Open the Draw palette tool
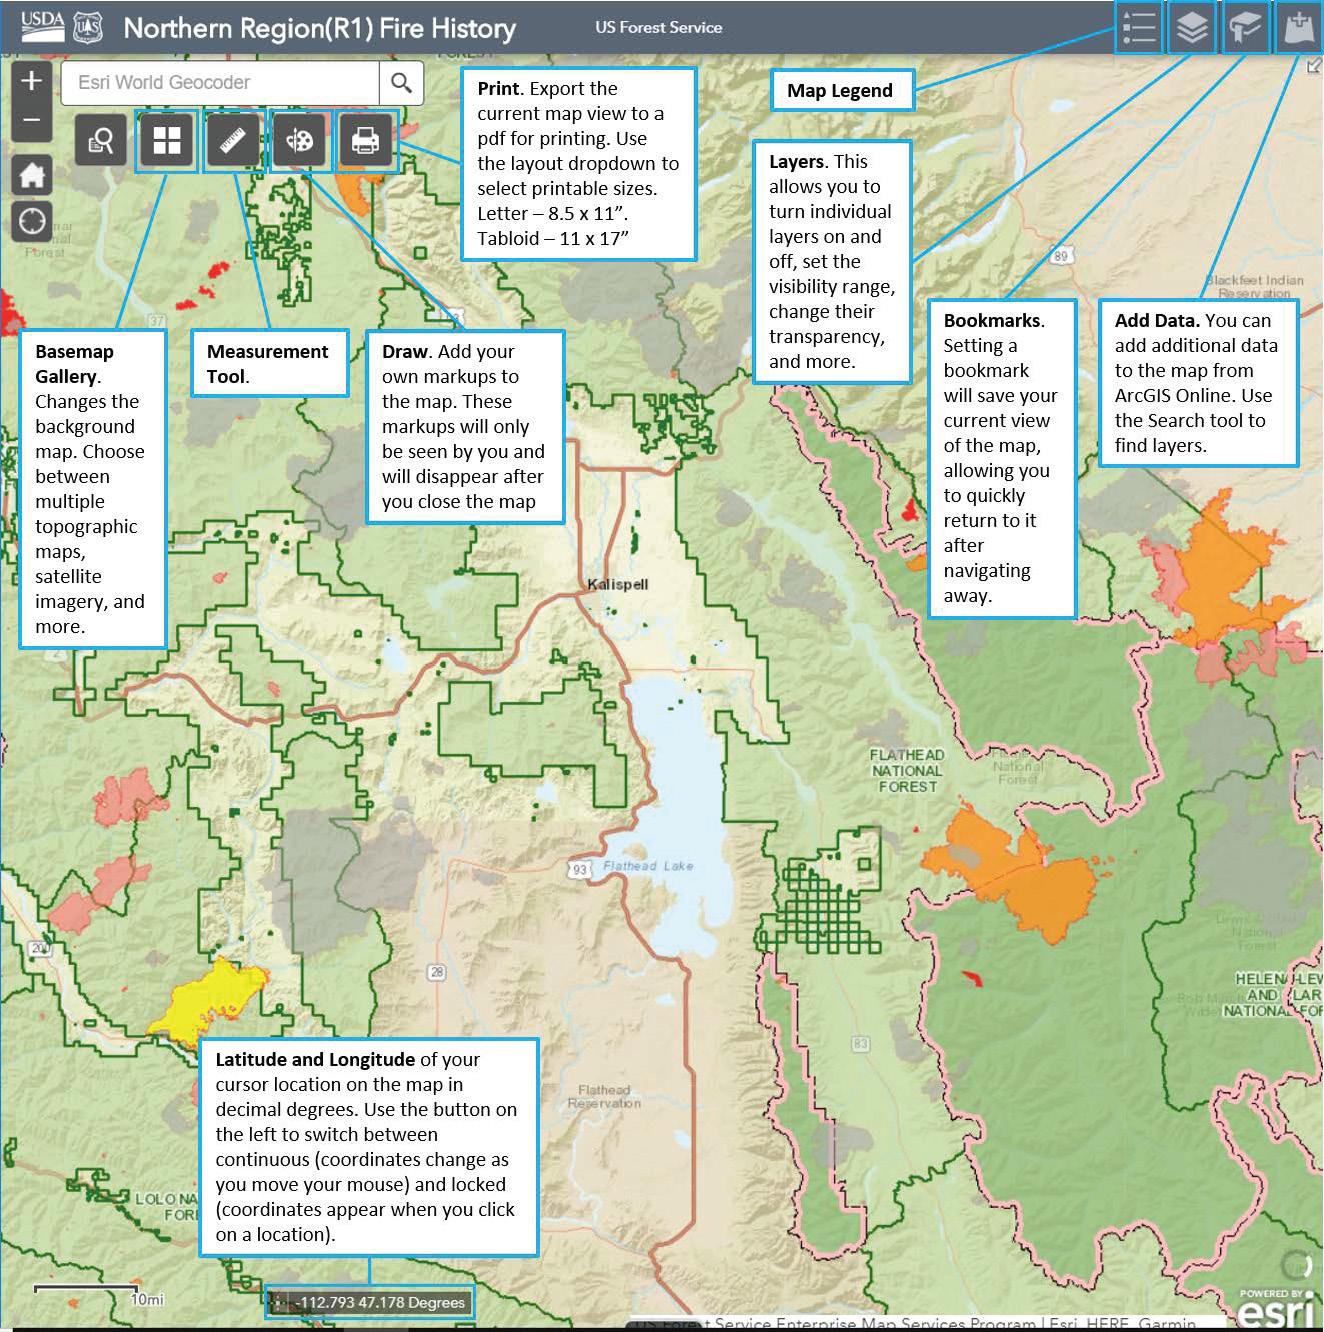Viewport: 1324px width, 1332px height. [299, 141]
